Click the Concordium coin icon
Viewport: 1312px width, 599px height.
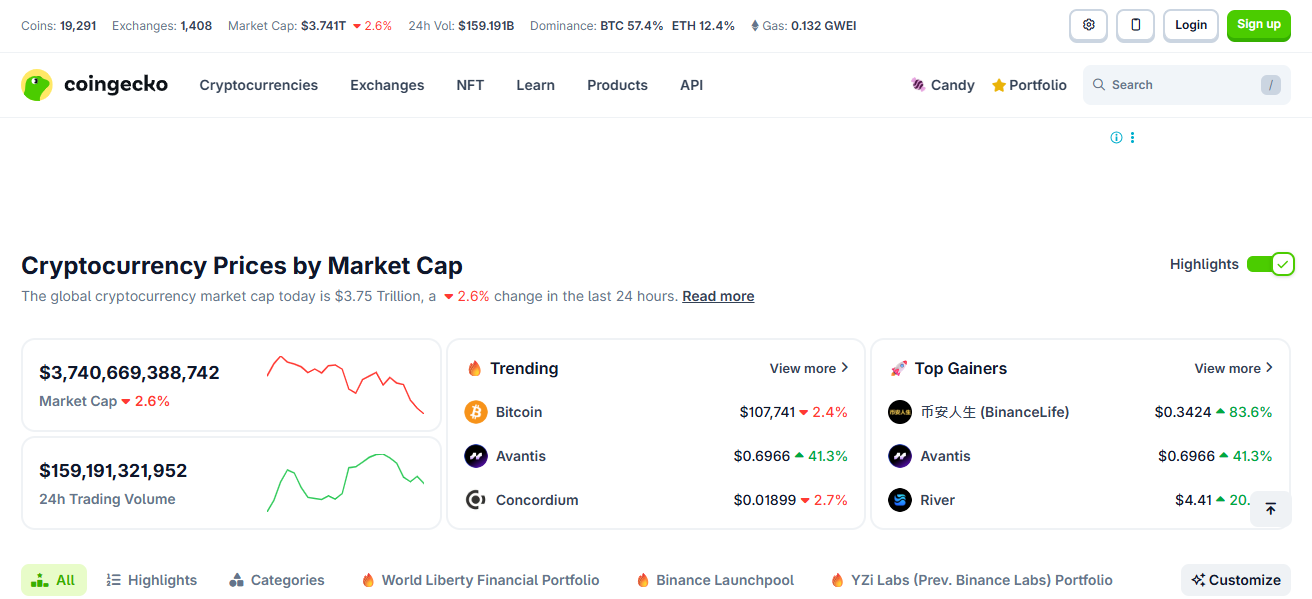coord(476,500)
